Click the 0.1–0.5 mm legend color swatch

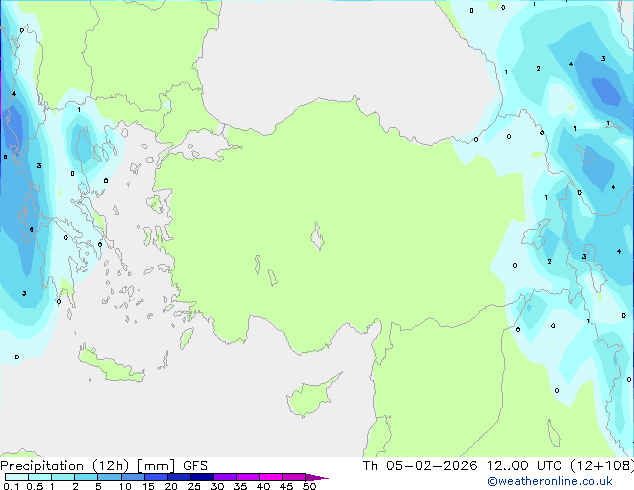pos(17,477)
